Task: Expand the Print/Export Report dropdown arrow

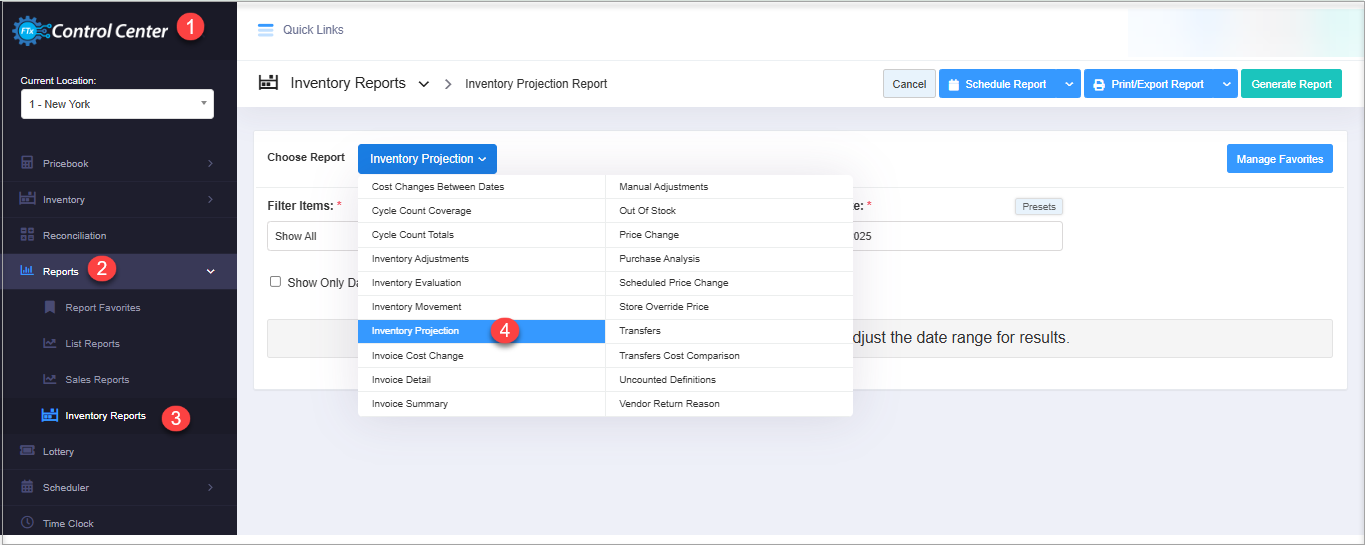Action: [1226, 84]
